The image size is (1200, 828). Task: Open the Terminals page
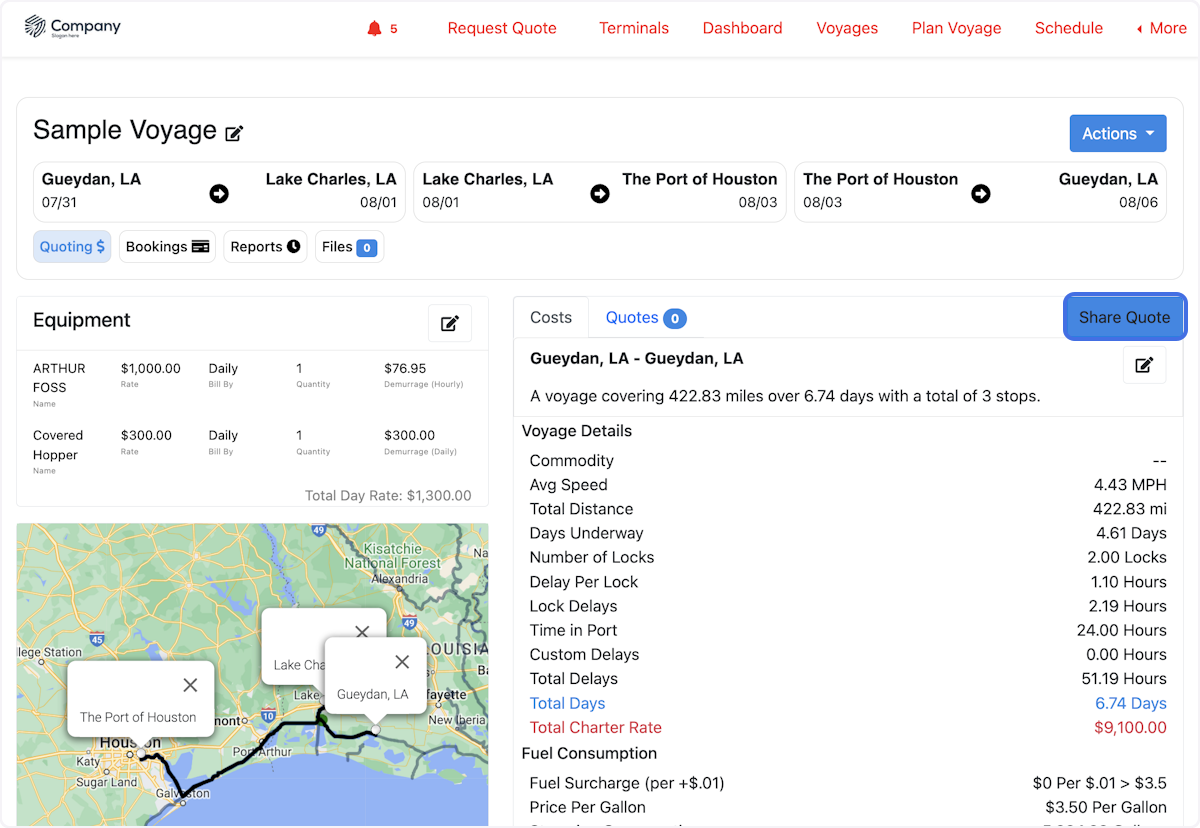pyautogui.click(x=634, y=28)
